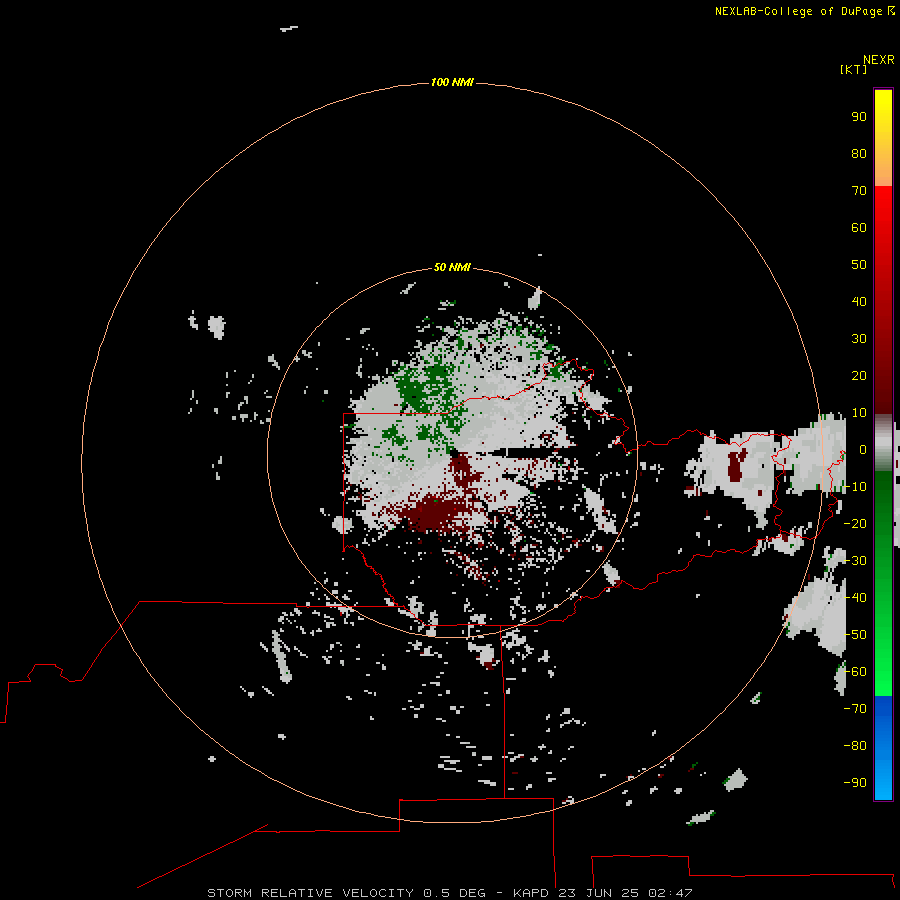This screenshot has height=900, width=900.
Task: Click the "50 NMI" range ring label
Action: [452, 267]
